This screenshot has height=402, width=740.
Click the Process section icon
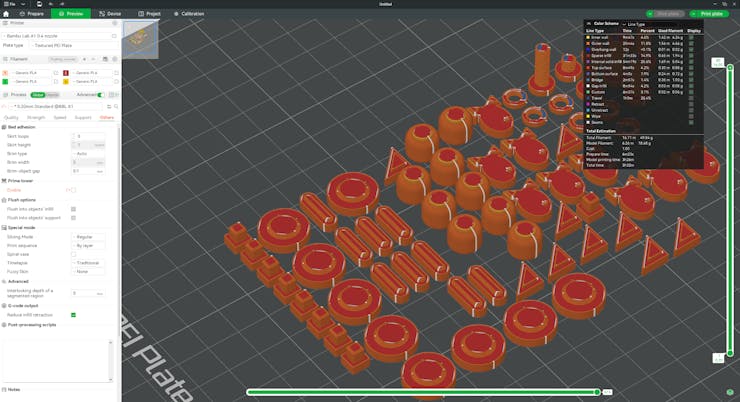5,95
